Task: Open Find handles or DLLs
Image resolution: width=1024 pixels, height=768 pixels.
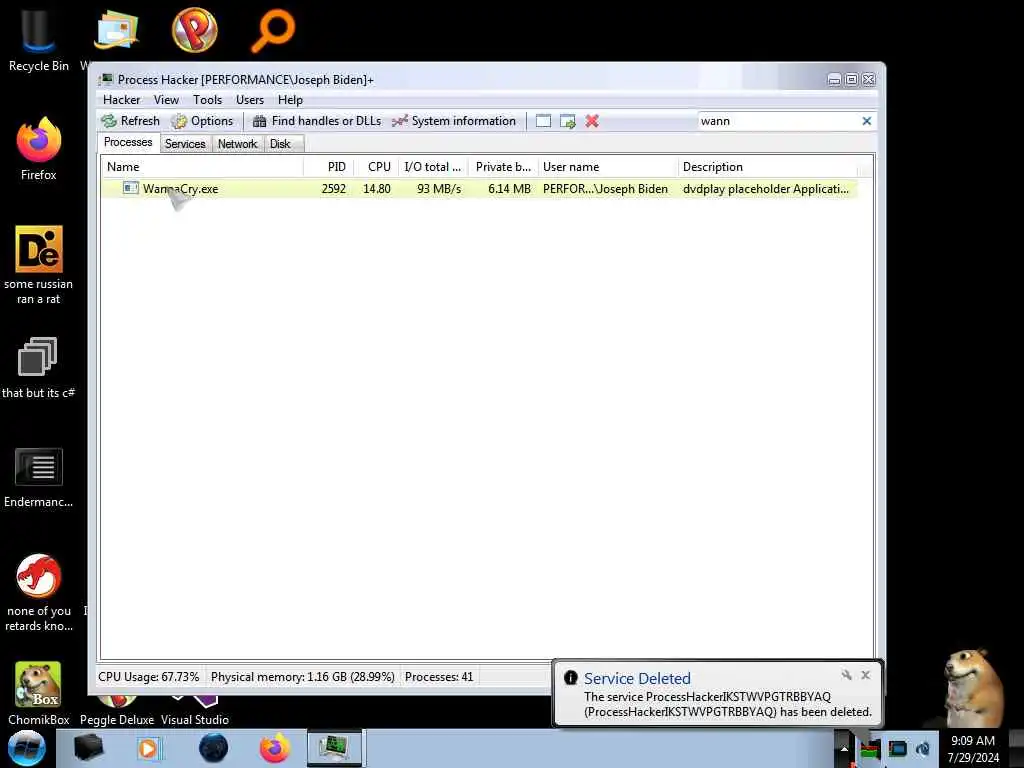Action: (317, 121)
